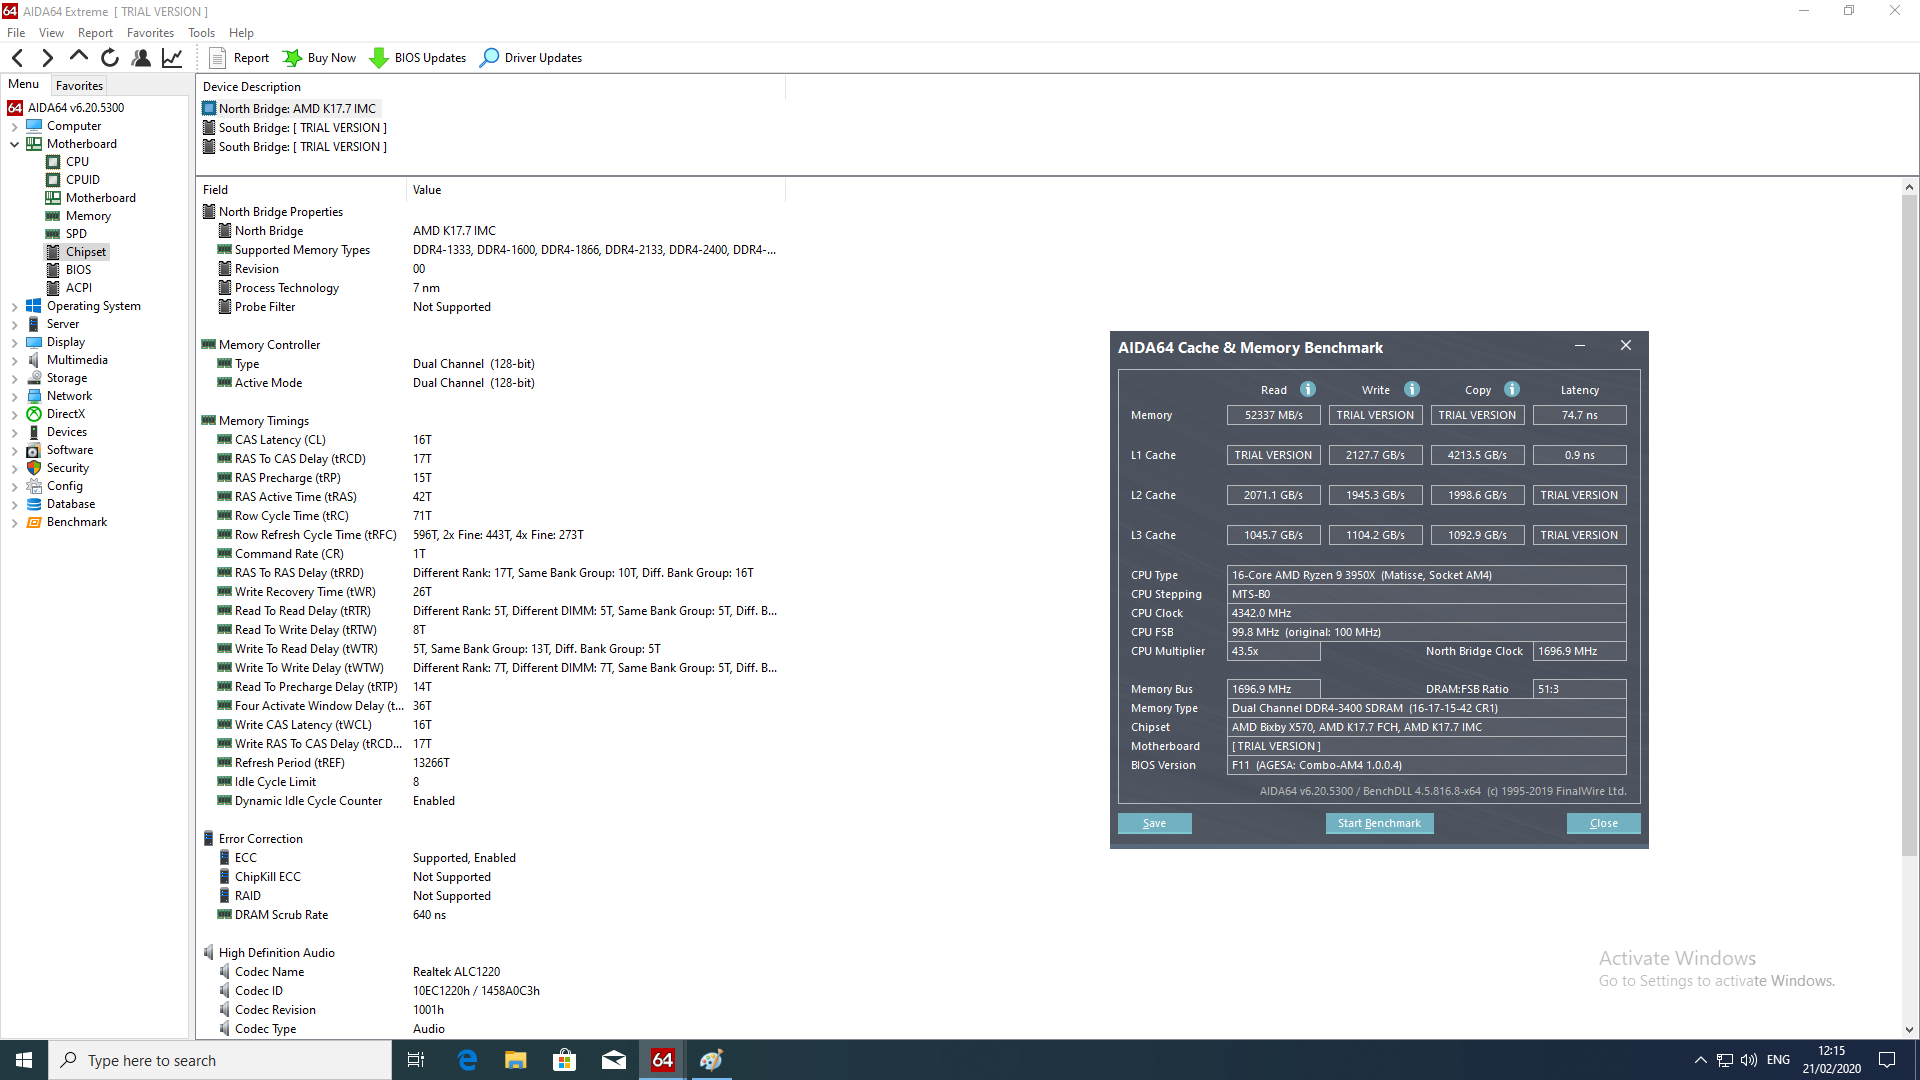Expand the Benchmark tree node
This screenshot has height=1080, width=1920.
click(15, 522)
